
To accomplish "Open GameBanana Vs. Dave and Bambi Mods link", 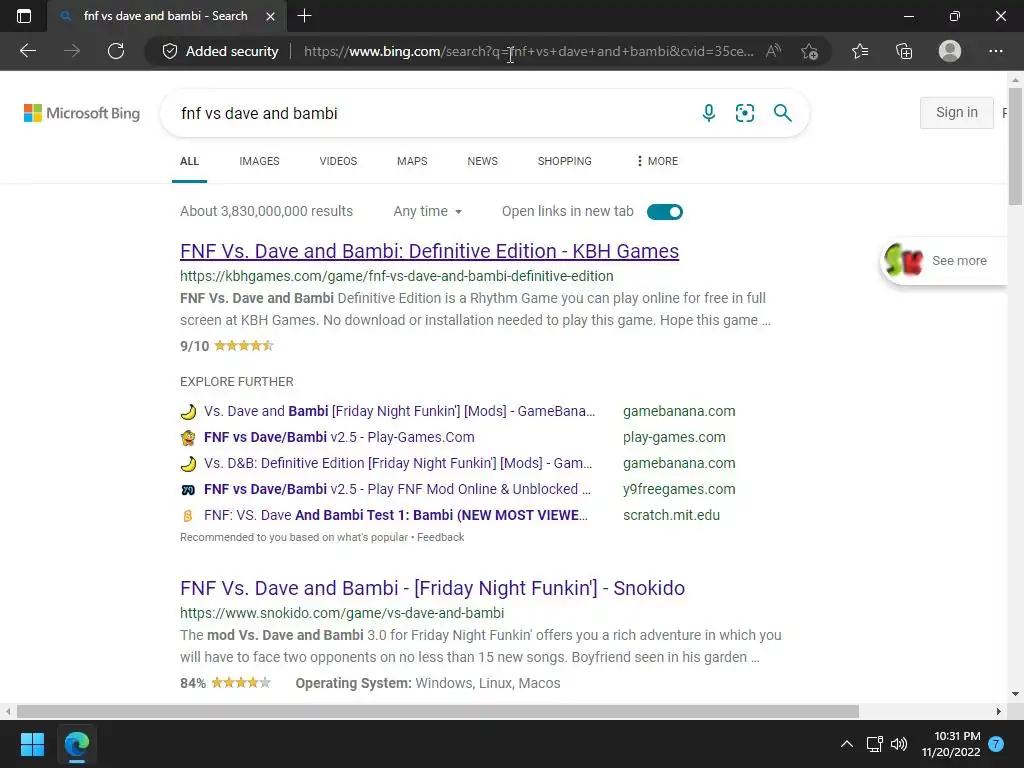I will click(x=400, y=411).
